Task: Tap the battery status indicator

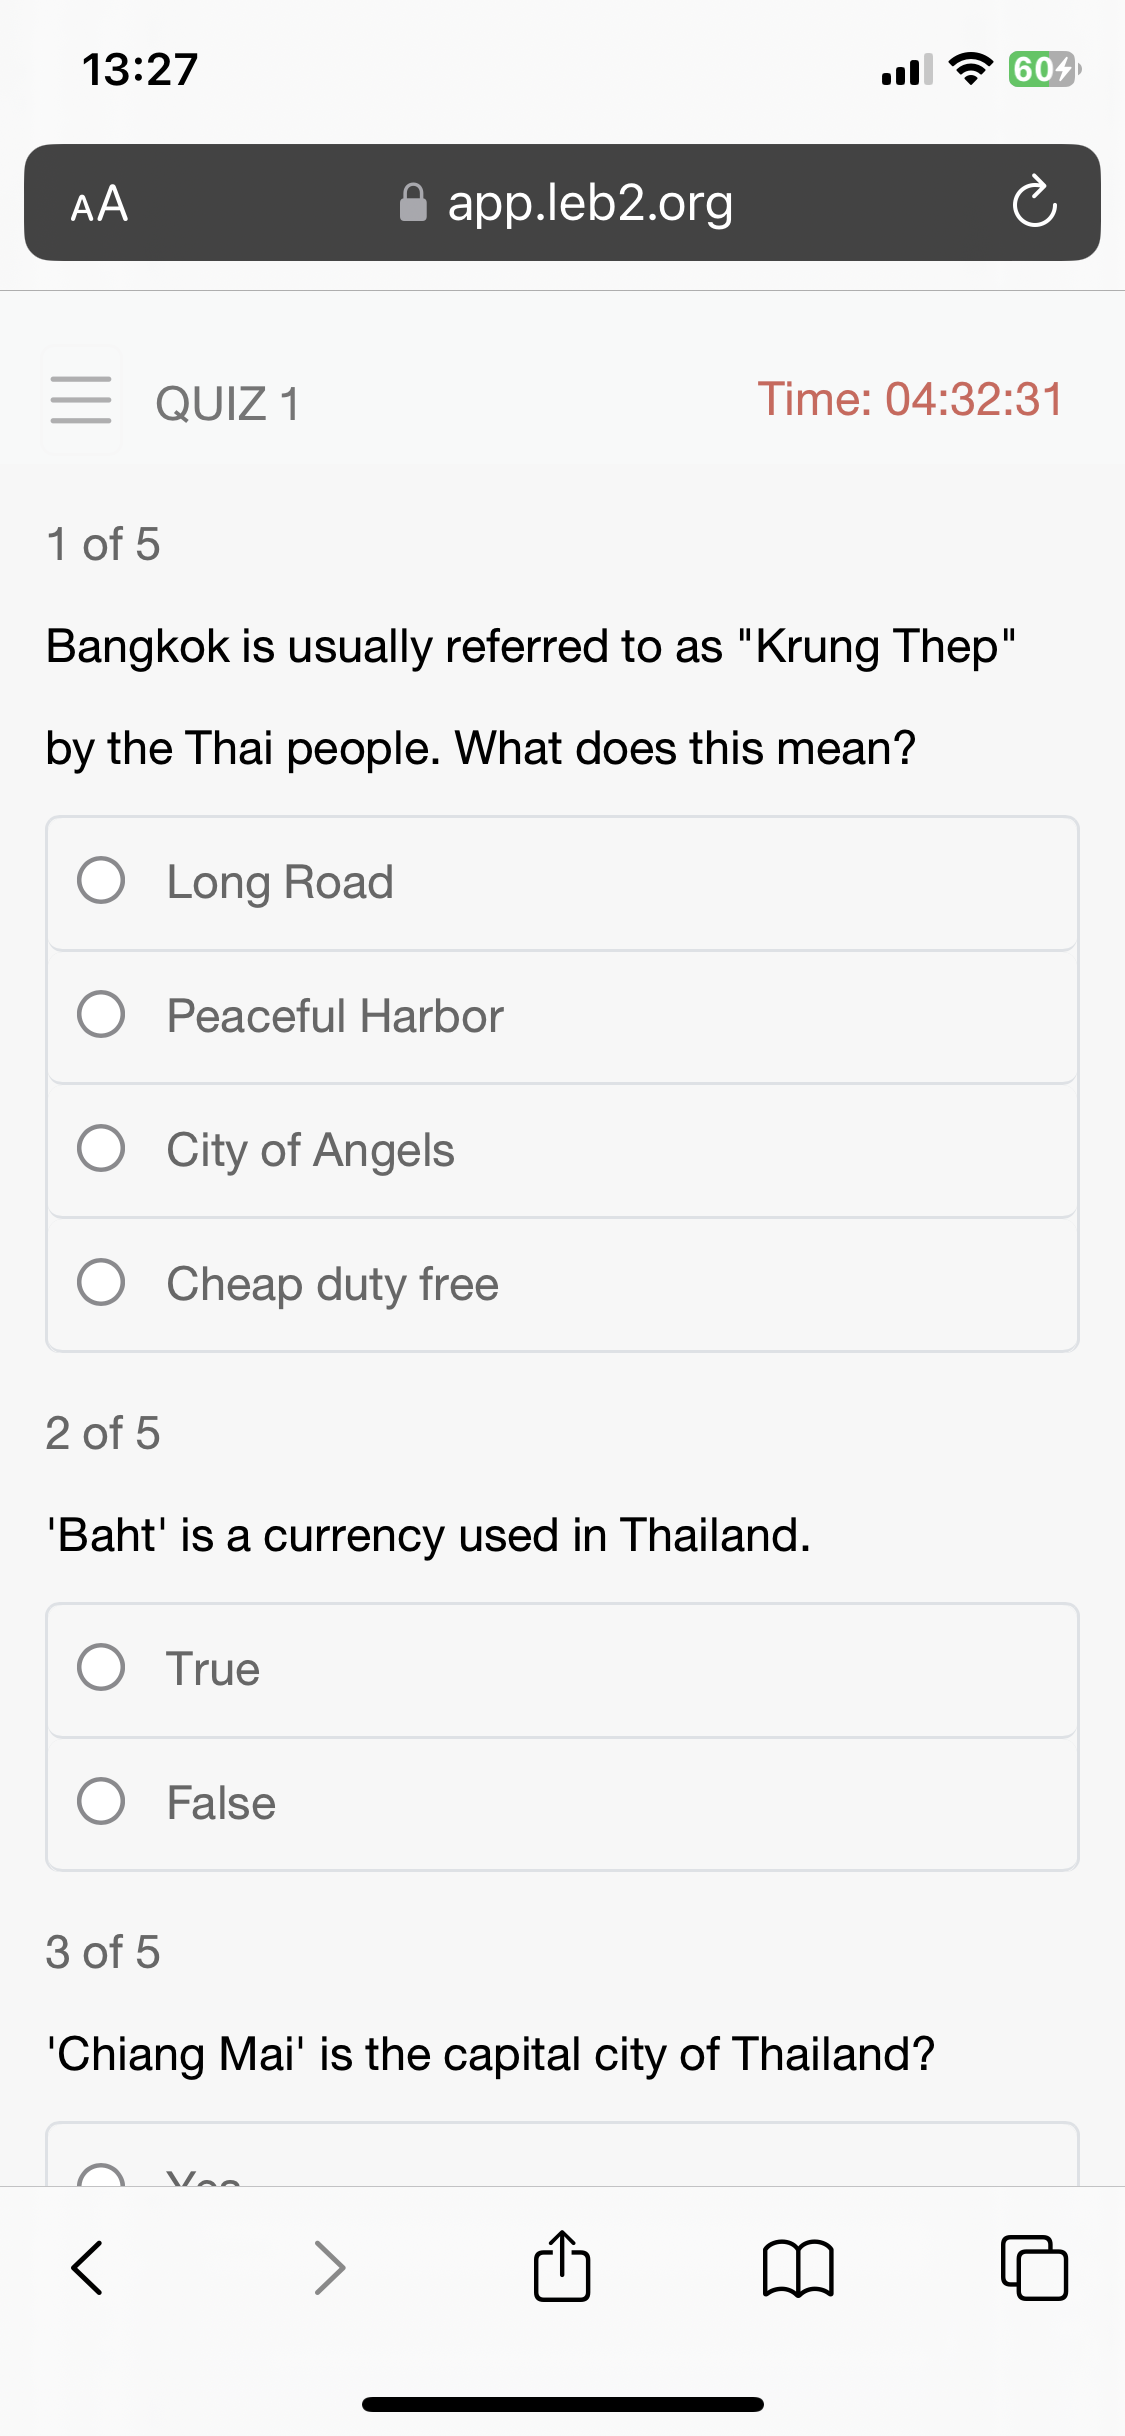Action: tap(1044, 69)
